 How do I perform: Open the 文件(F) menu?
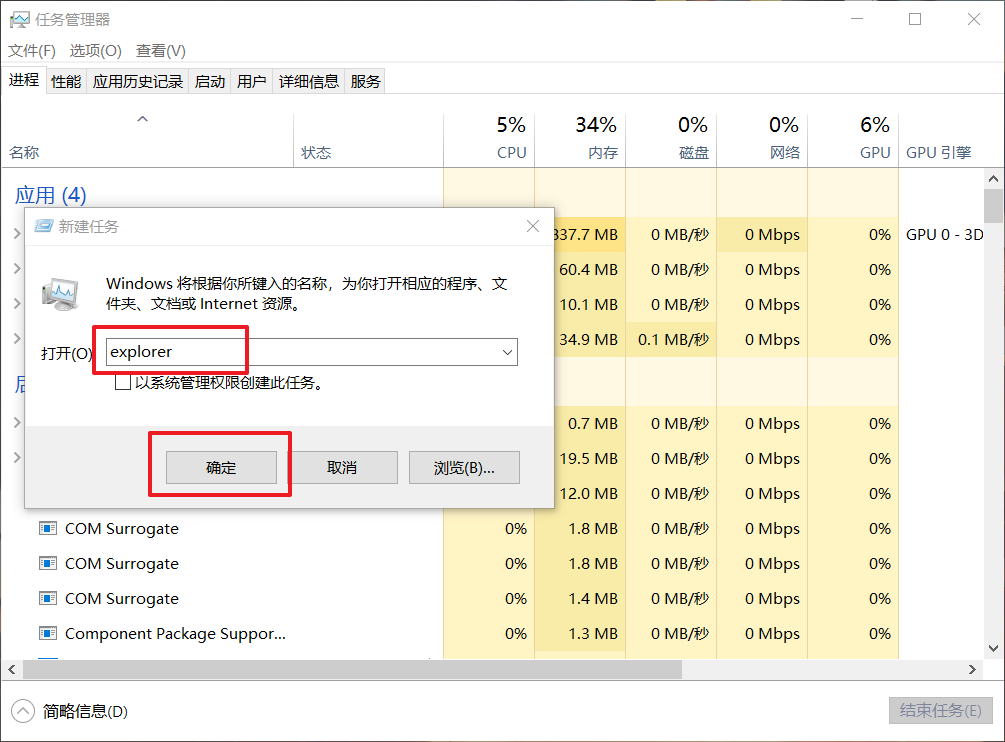(32, 51)
